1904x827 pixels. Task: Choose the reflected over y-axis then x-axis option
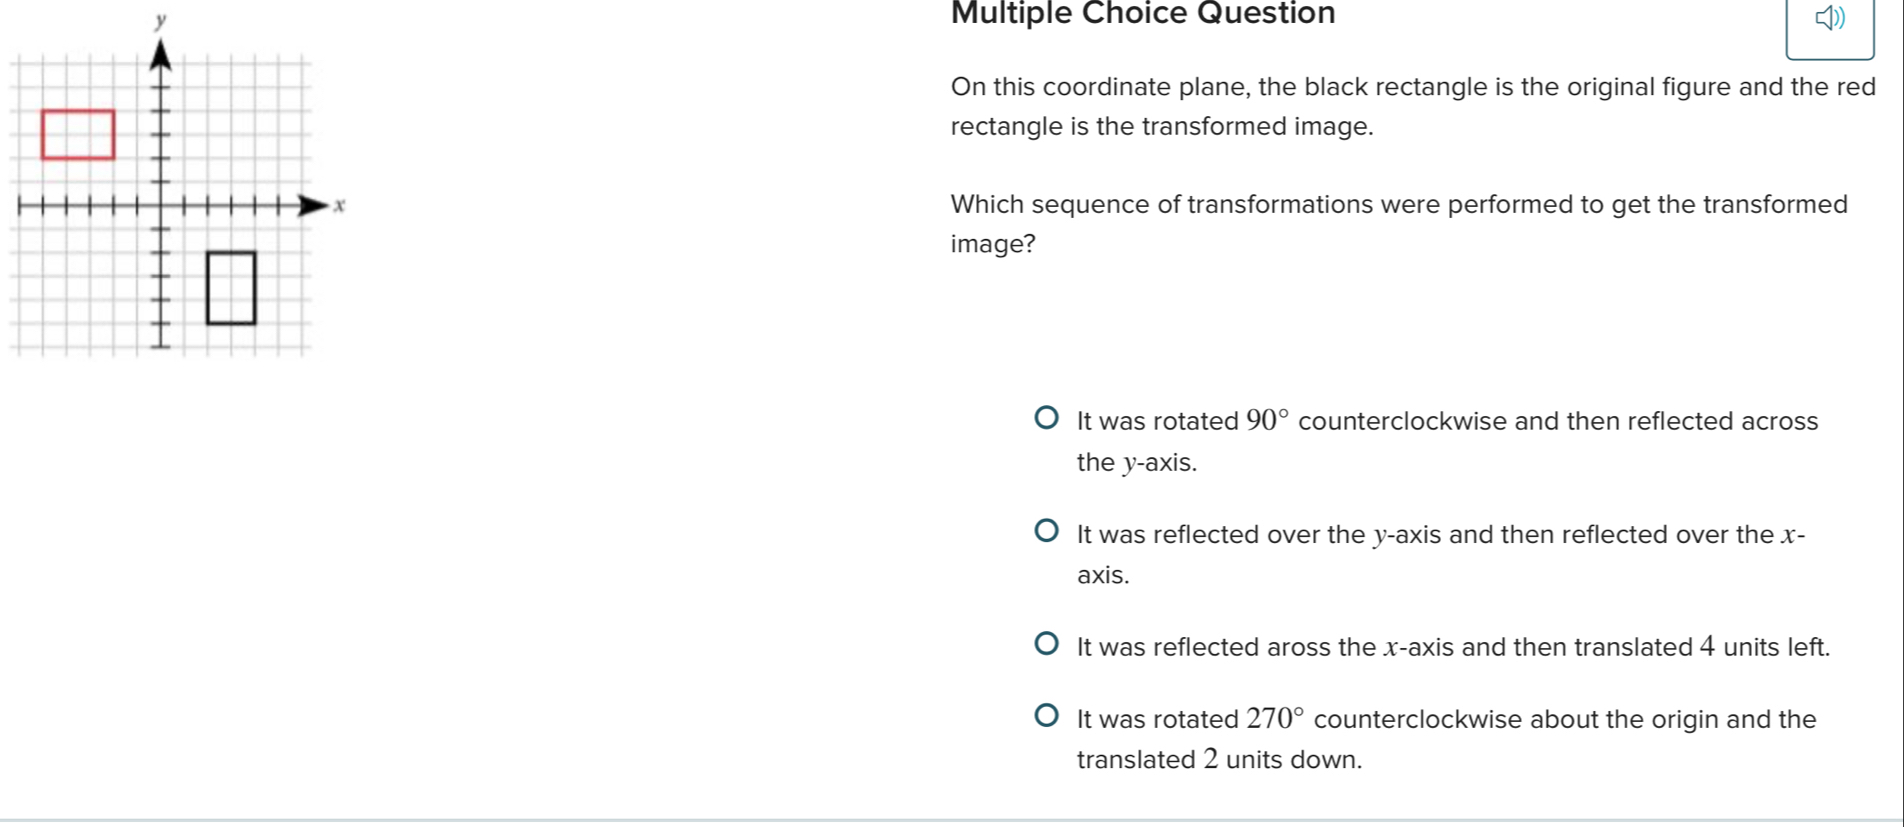coord(1046,531)
